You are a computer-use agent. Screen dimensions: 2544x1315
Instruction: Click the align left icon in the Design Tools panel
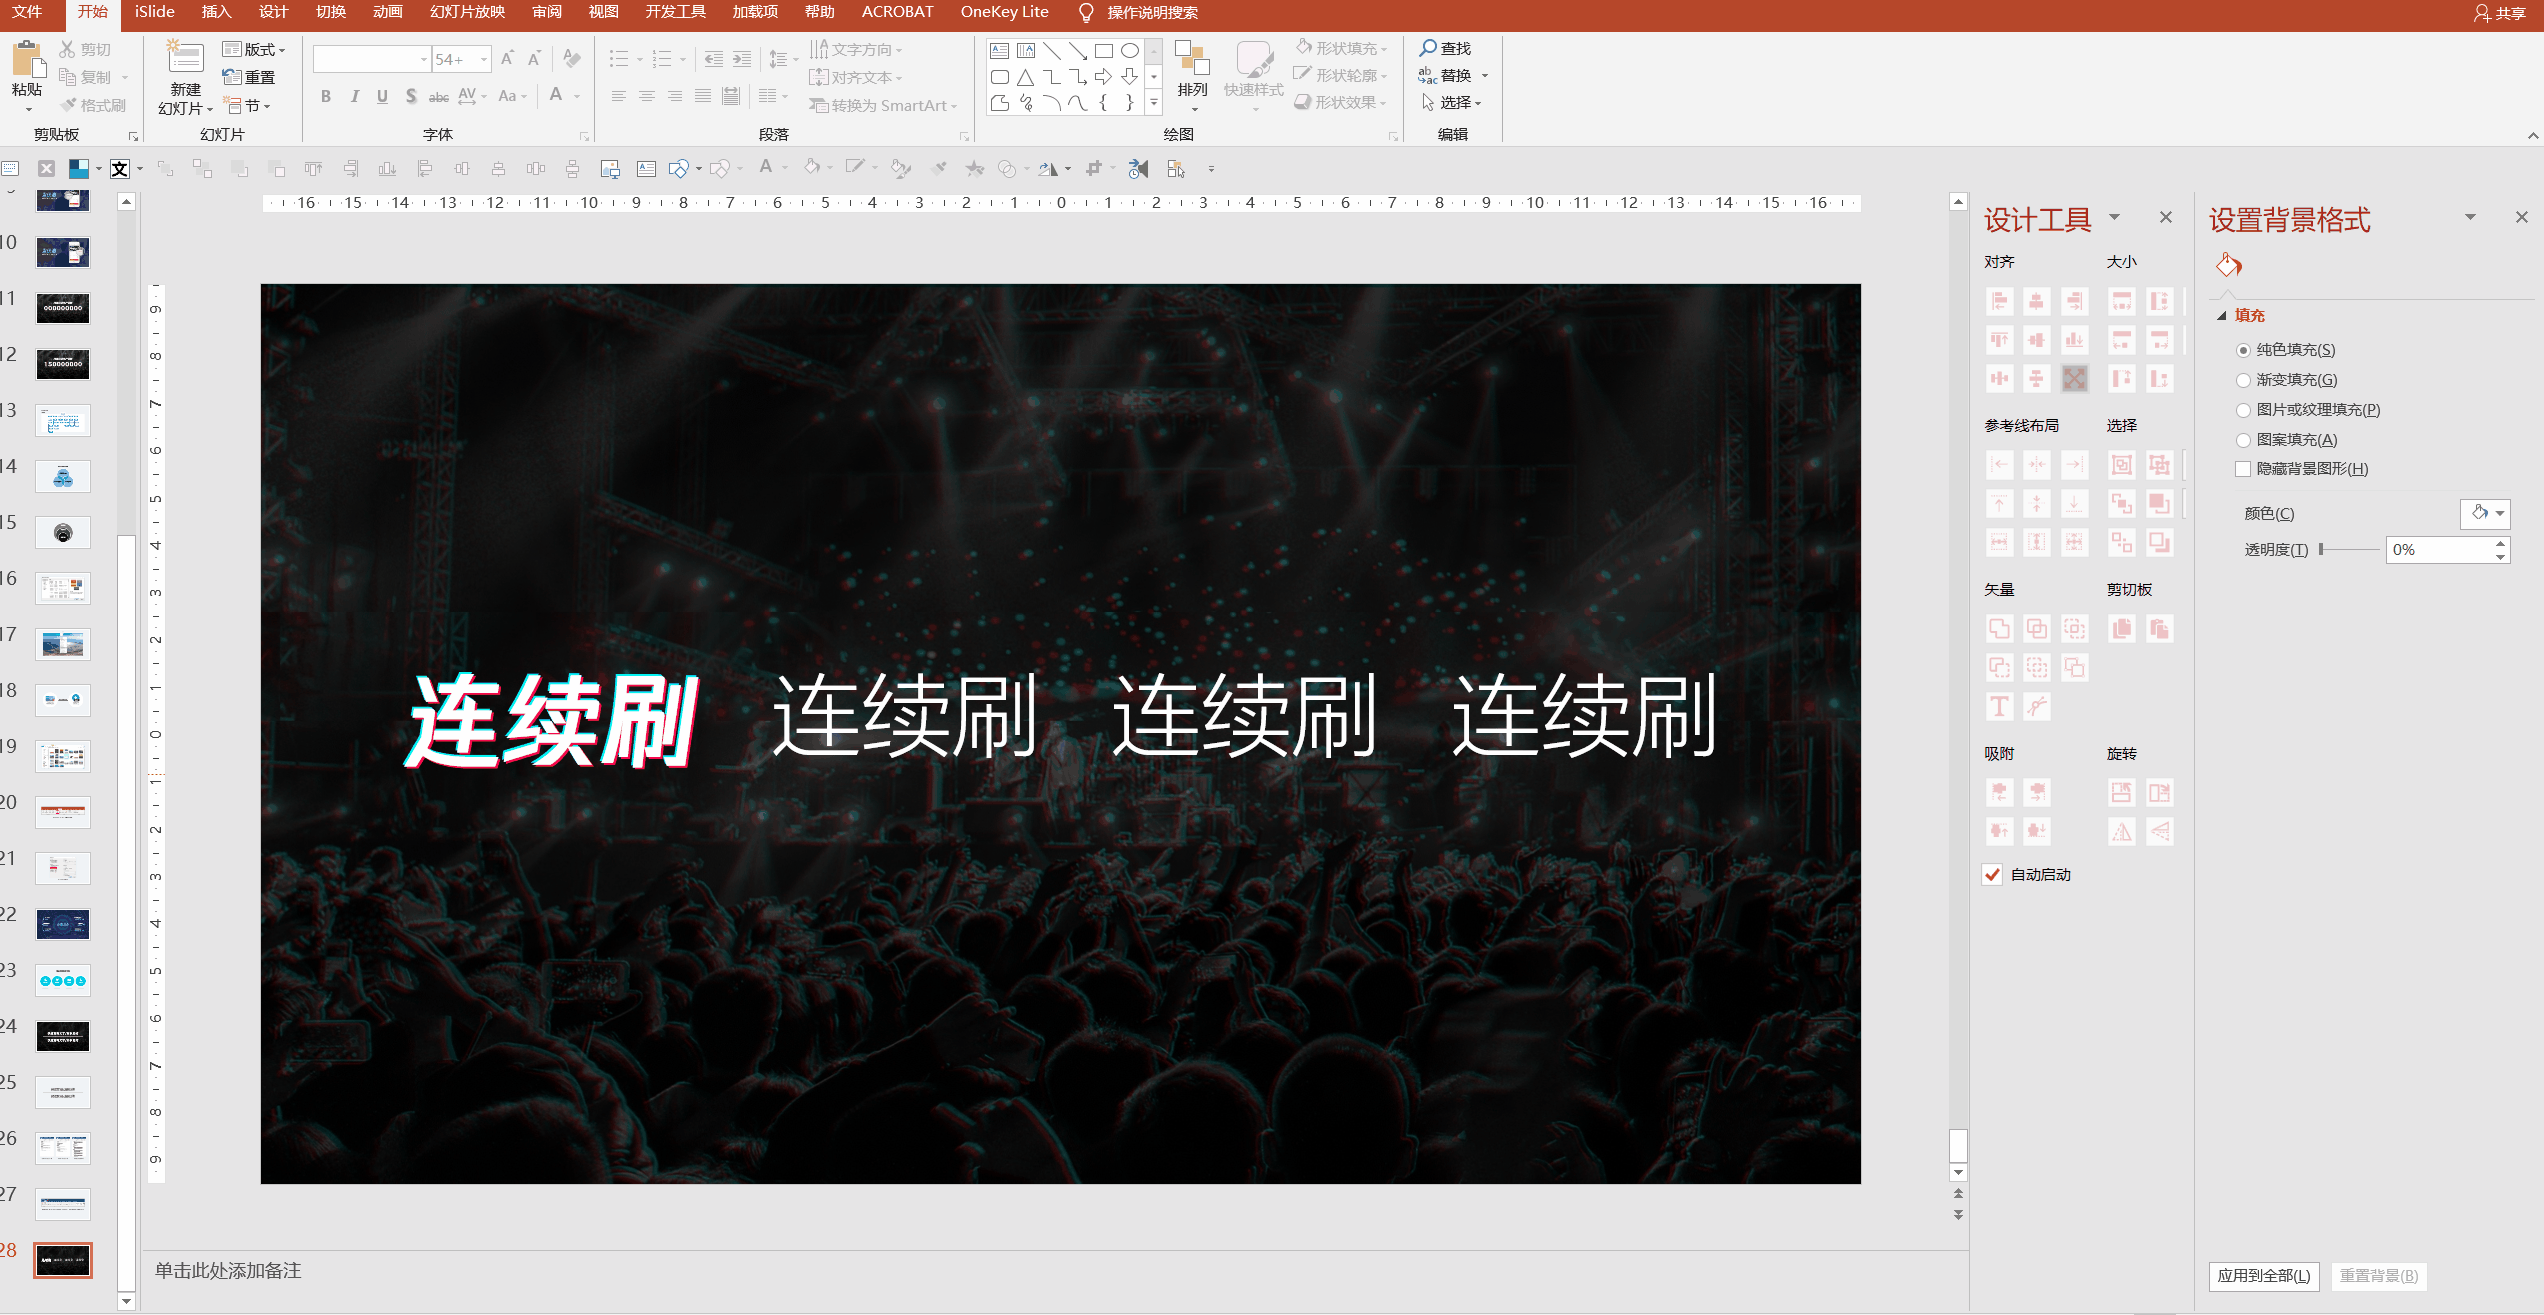click(x=1999, y=301)
